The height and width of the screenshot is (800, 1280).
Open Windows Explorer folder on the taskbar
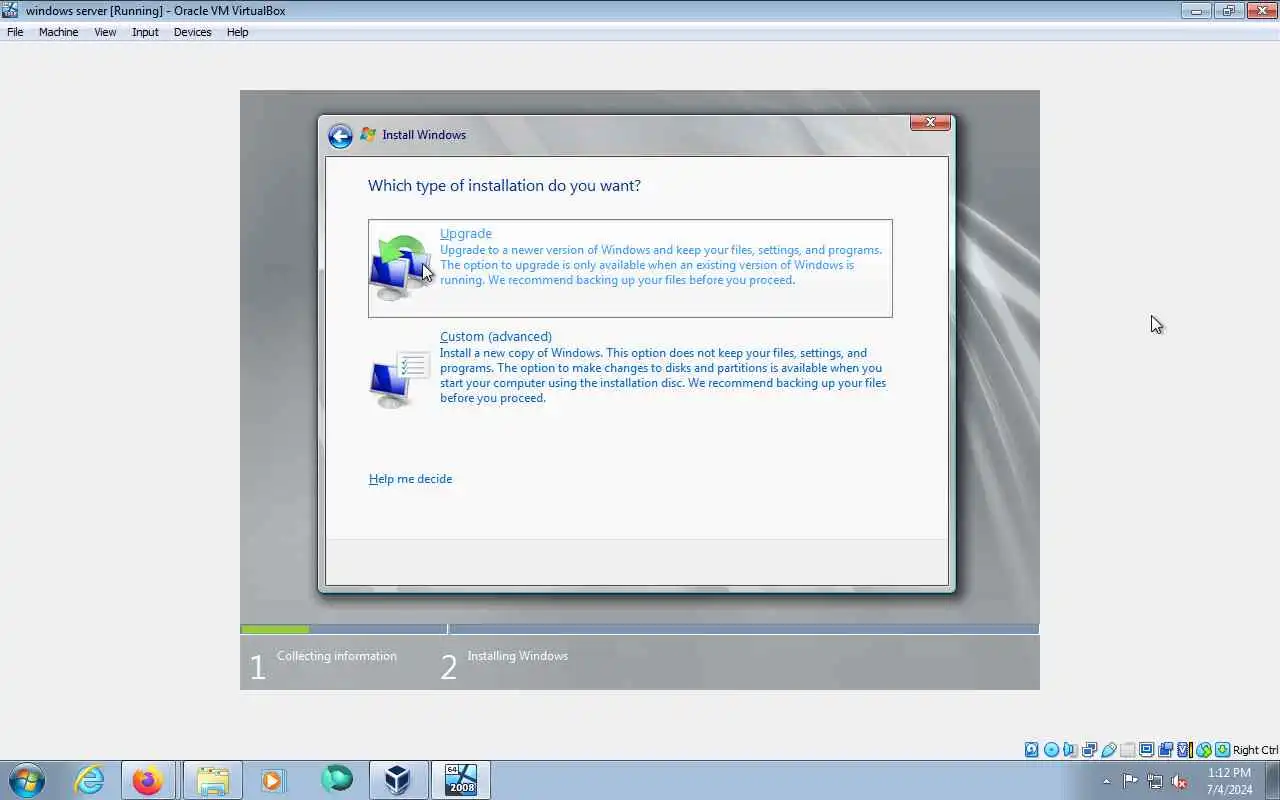(x=212, y=780)
